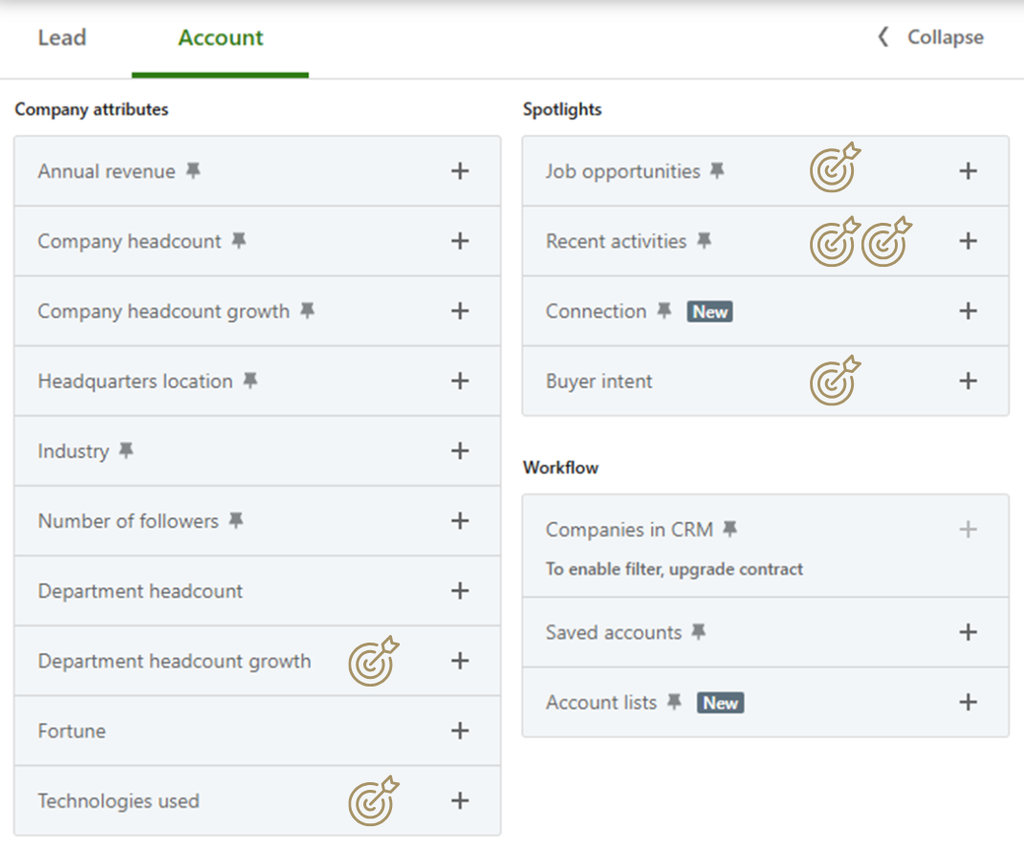The width and height of the screenshot is (1024, 852).
Task: Expand Number of followers filter
Action: [460, 520]
